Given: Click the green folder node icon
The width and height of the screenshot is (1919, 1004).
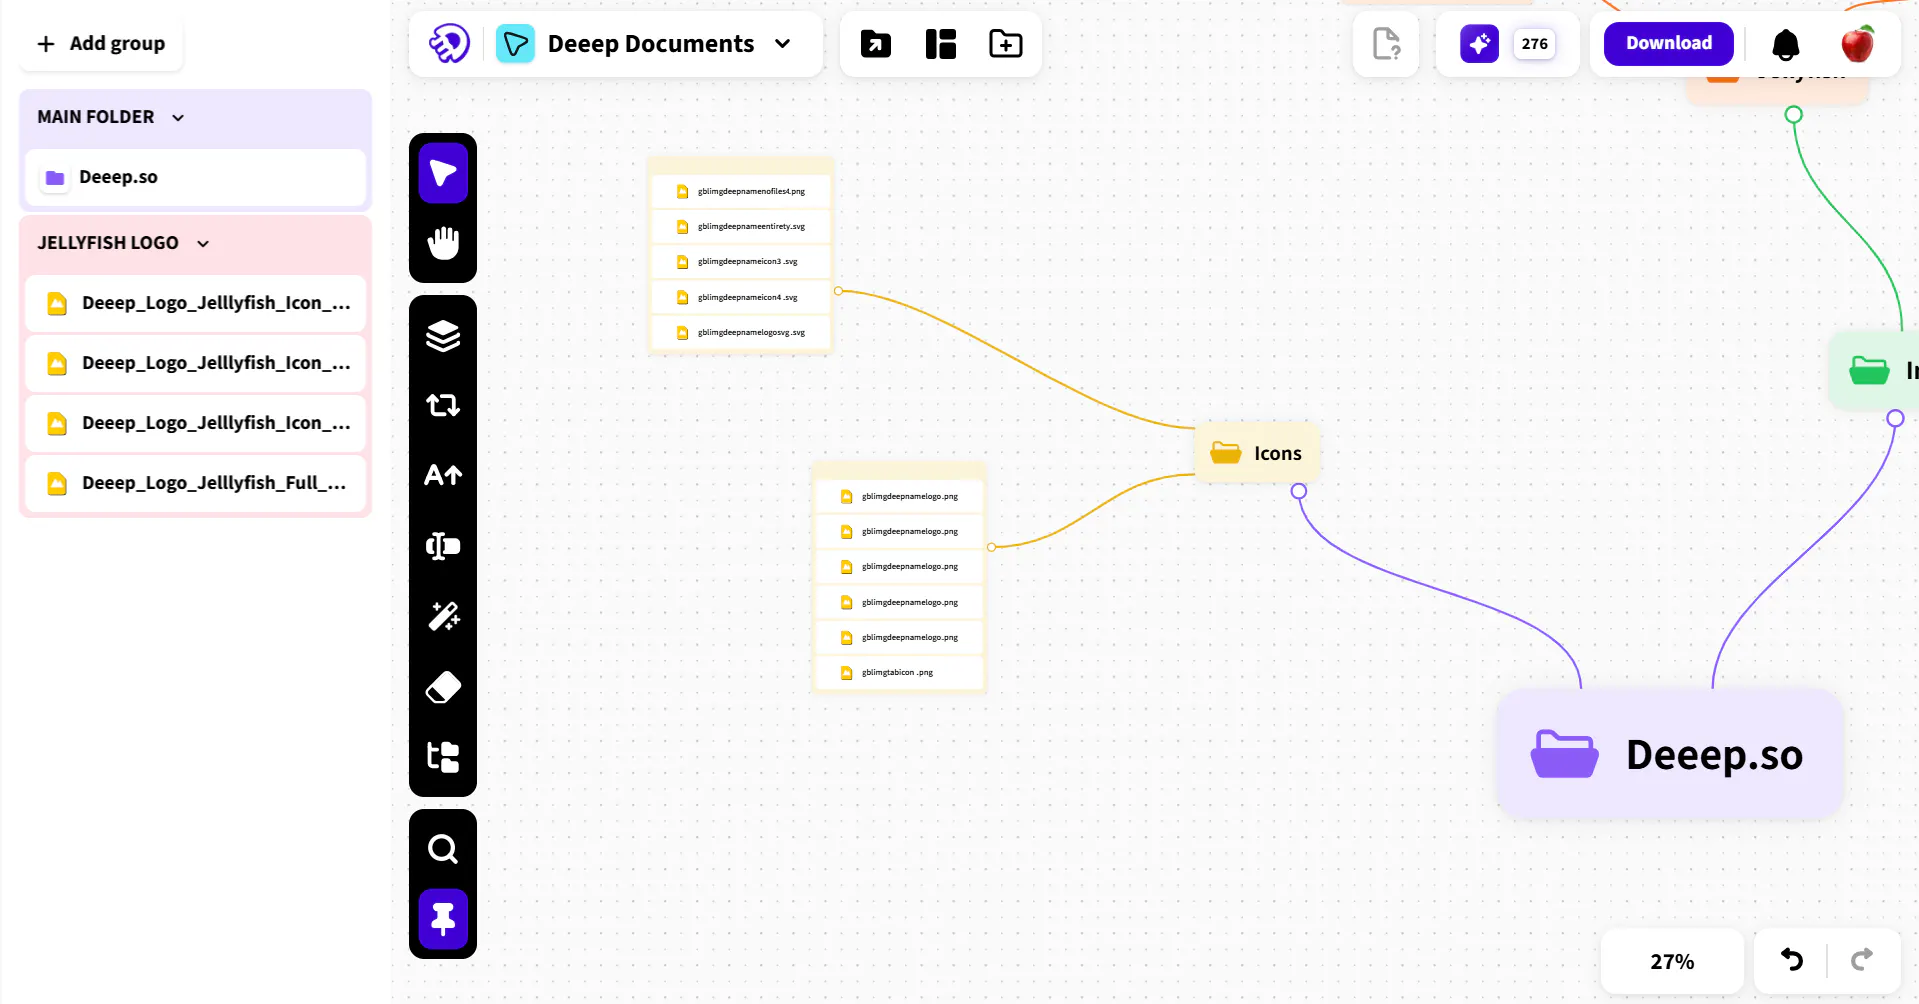Looking at the screenshot, I should pyautogui.click(x=1869, y=370).
